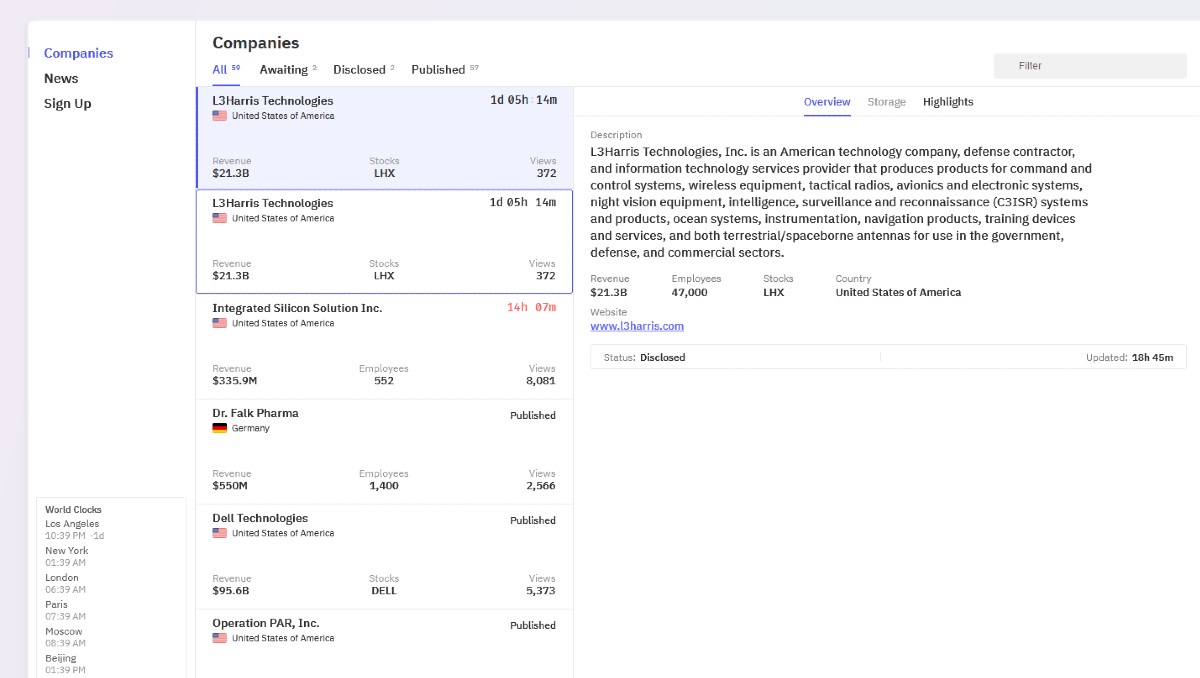
Task: Switch to the Disclosed tab
Action: pos(364,70)
